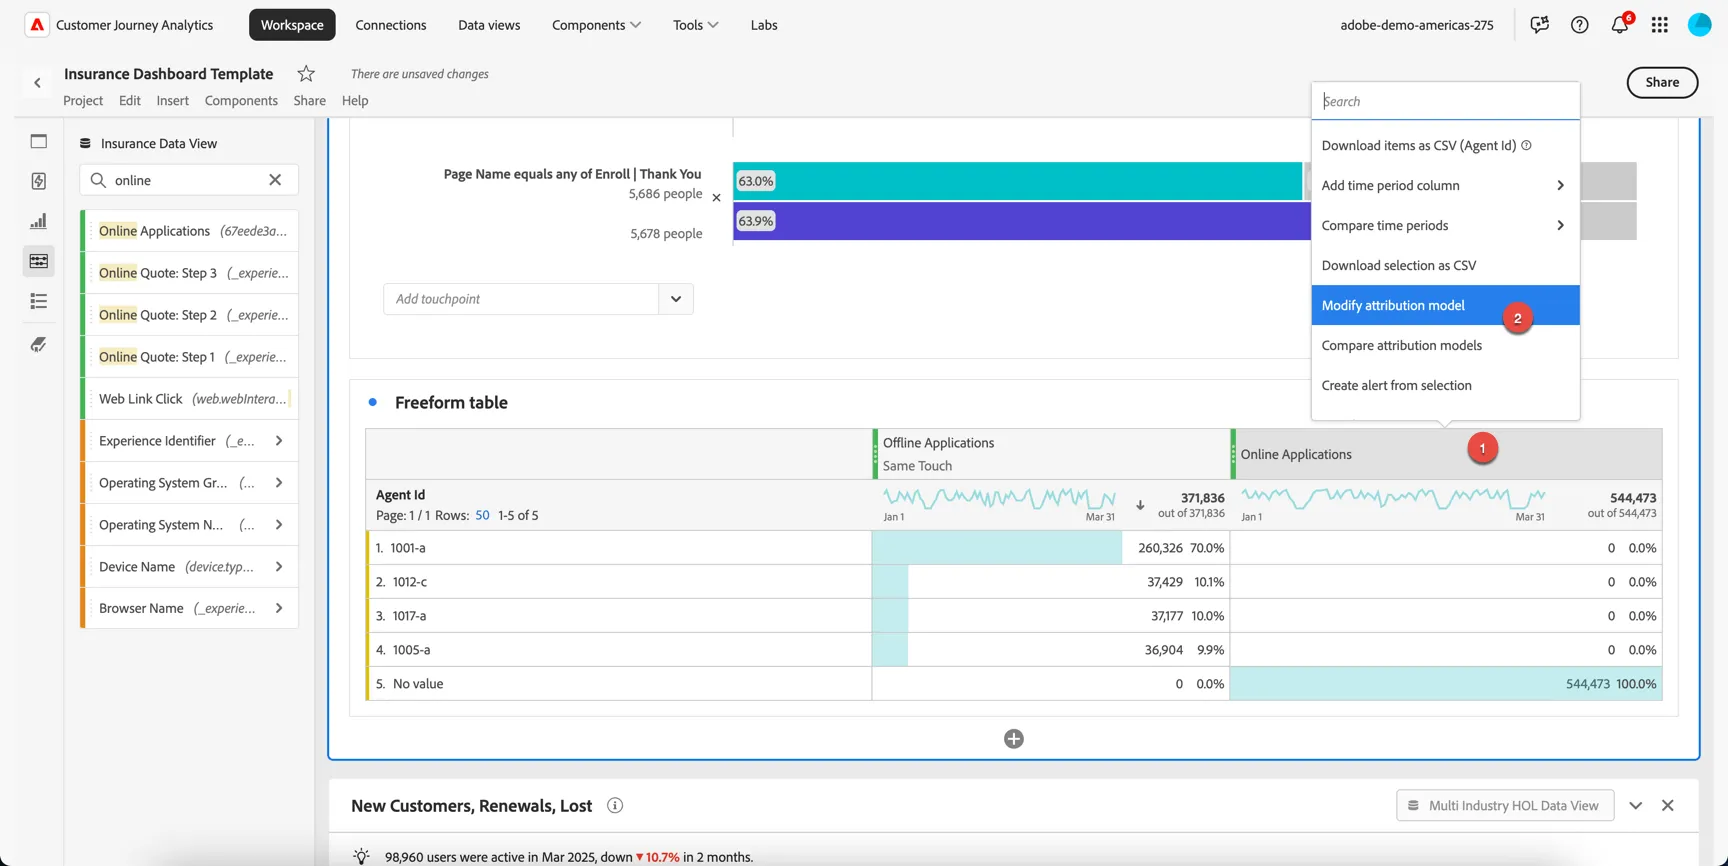Open the Tools dropdown in top navigation
The height and width of the screenshot is (866, 1728).
pos(695,25)
